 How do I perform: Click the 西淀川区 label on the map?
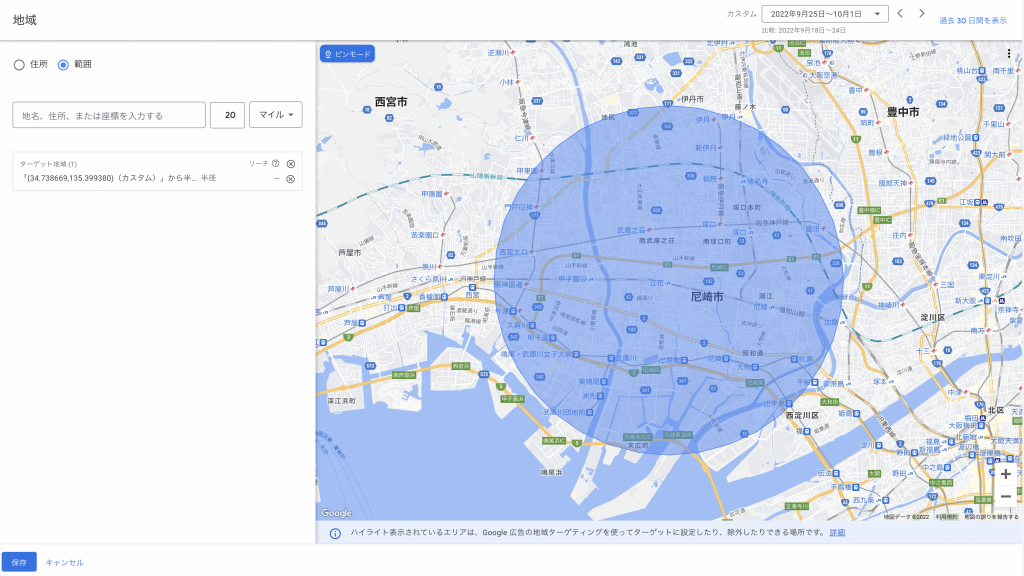[x=802, y=415]
